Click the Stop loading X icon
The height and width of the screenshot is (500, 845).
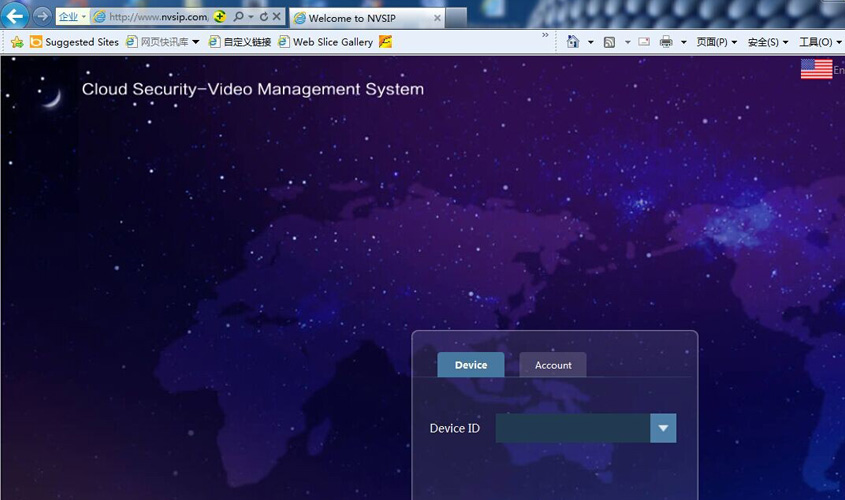(x=277, y=17)
